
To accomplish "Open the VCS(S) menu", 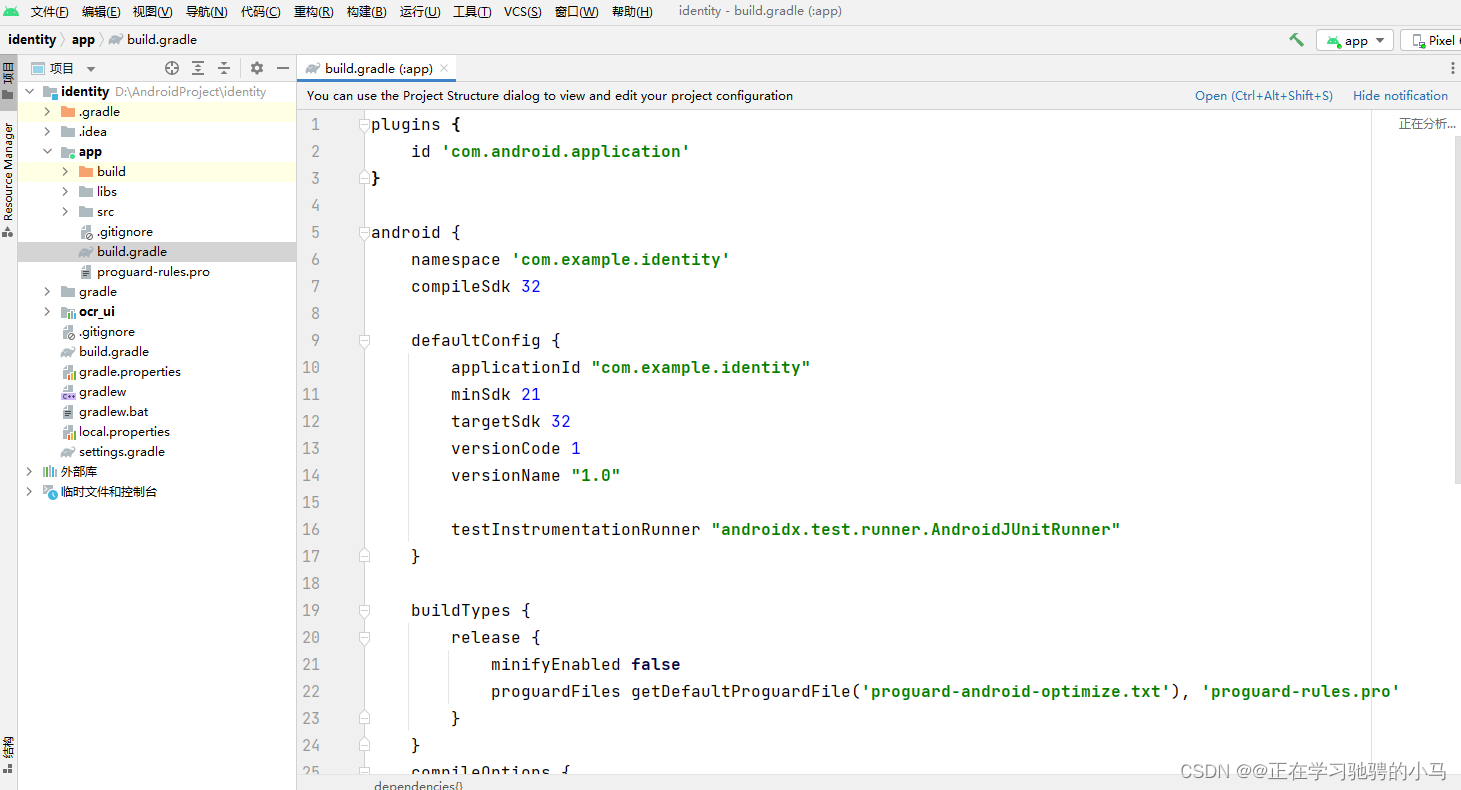I will [523, 12].
